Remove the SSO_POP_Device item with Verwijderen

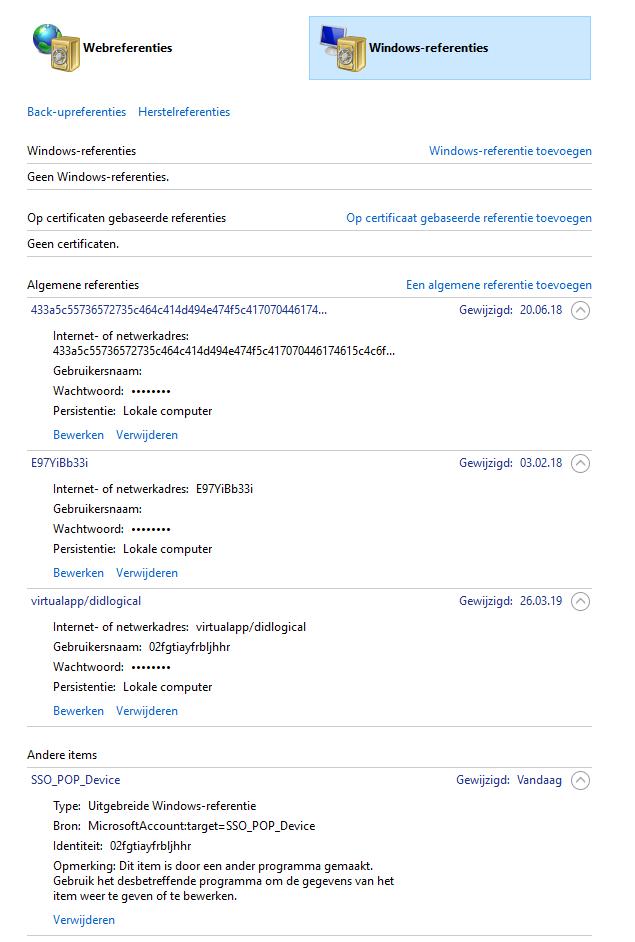[84, 920]
